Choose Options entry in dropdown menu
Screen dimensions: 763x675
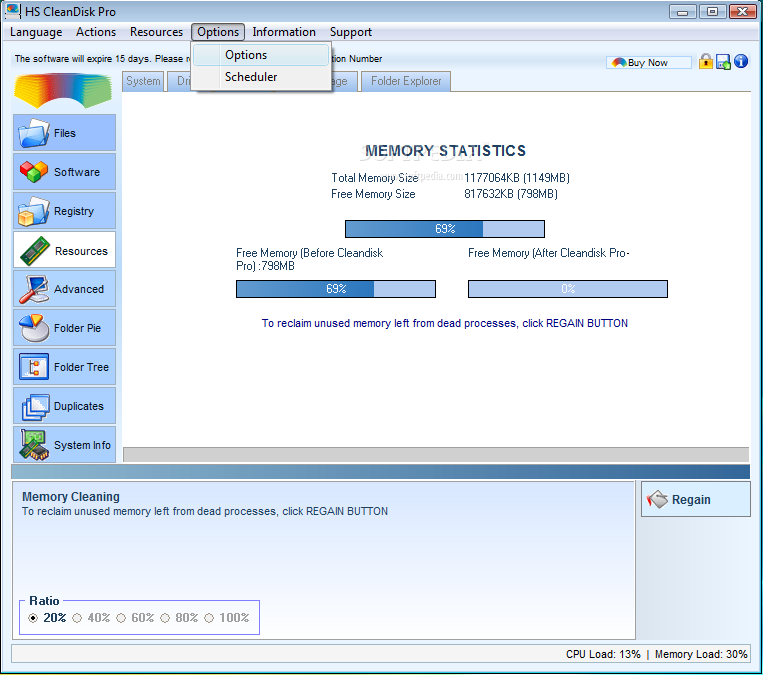(261, 55)
